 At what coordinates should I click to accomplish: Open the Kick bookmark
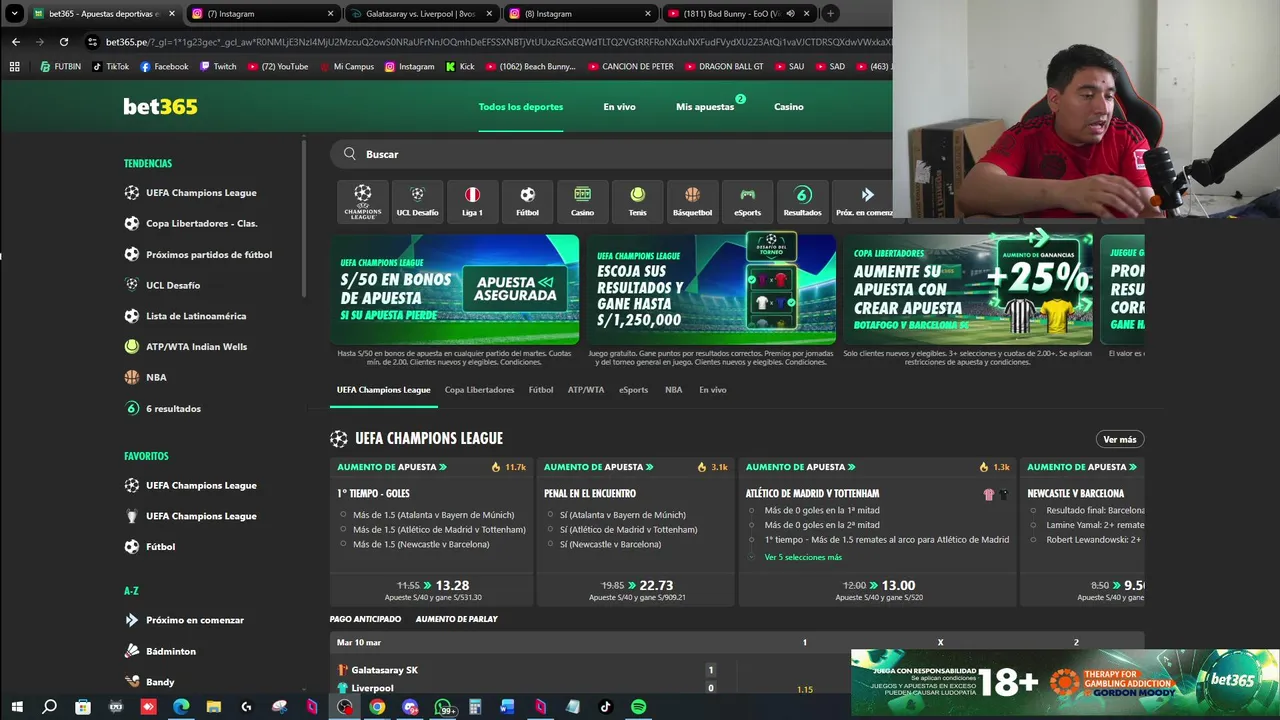(459, 66)
